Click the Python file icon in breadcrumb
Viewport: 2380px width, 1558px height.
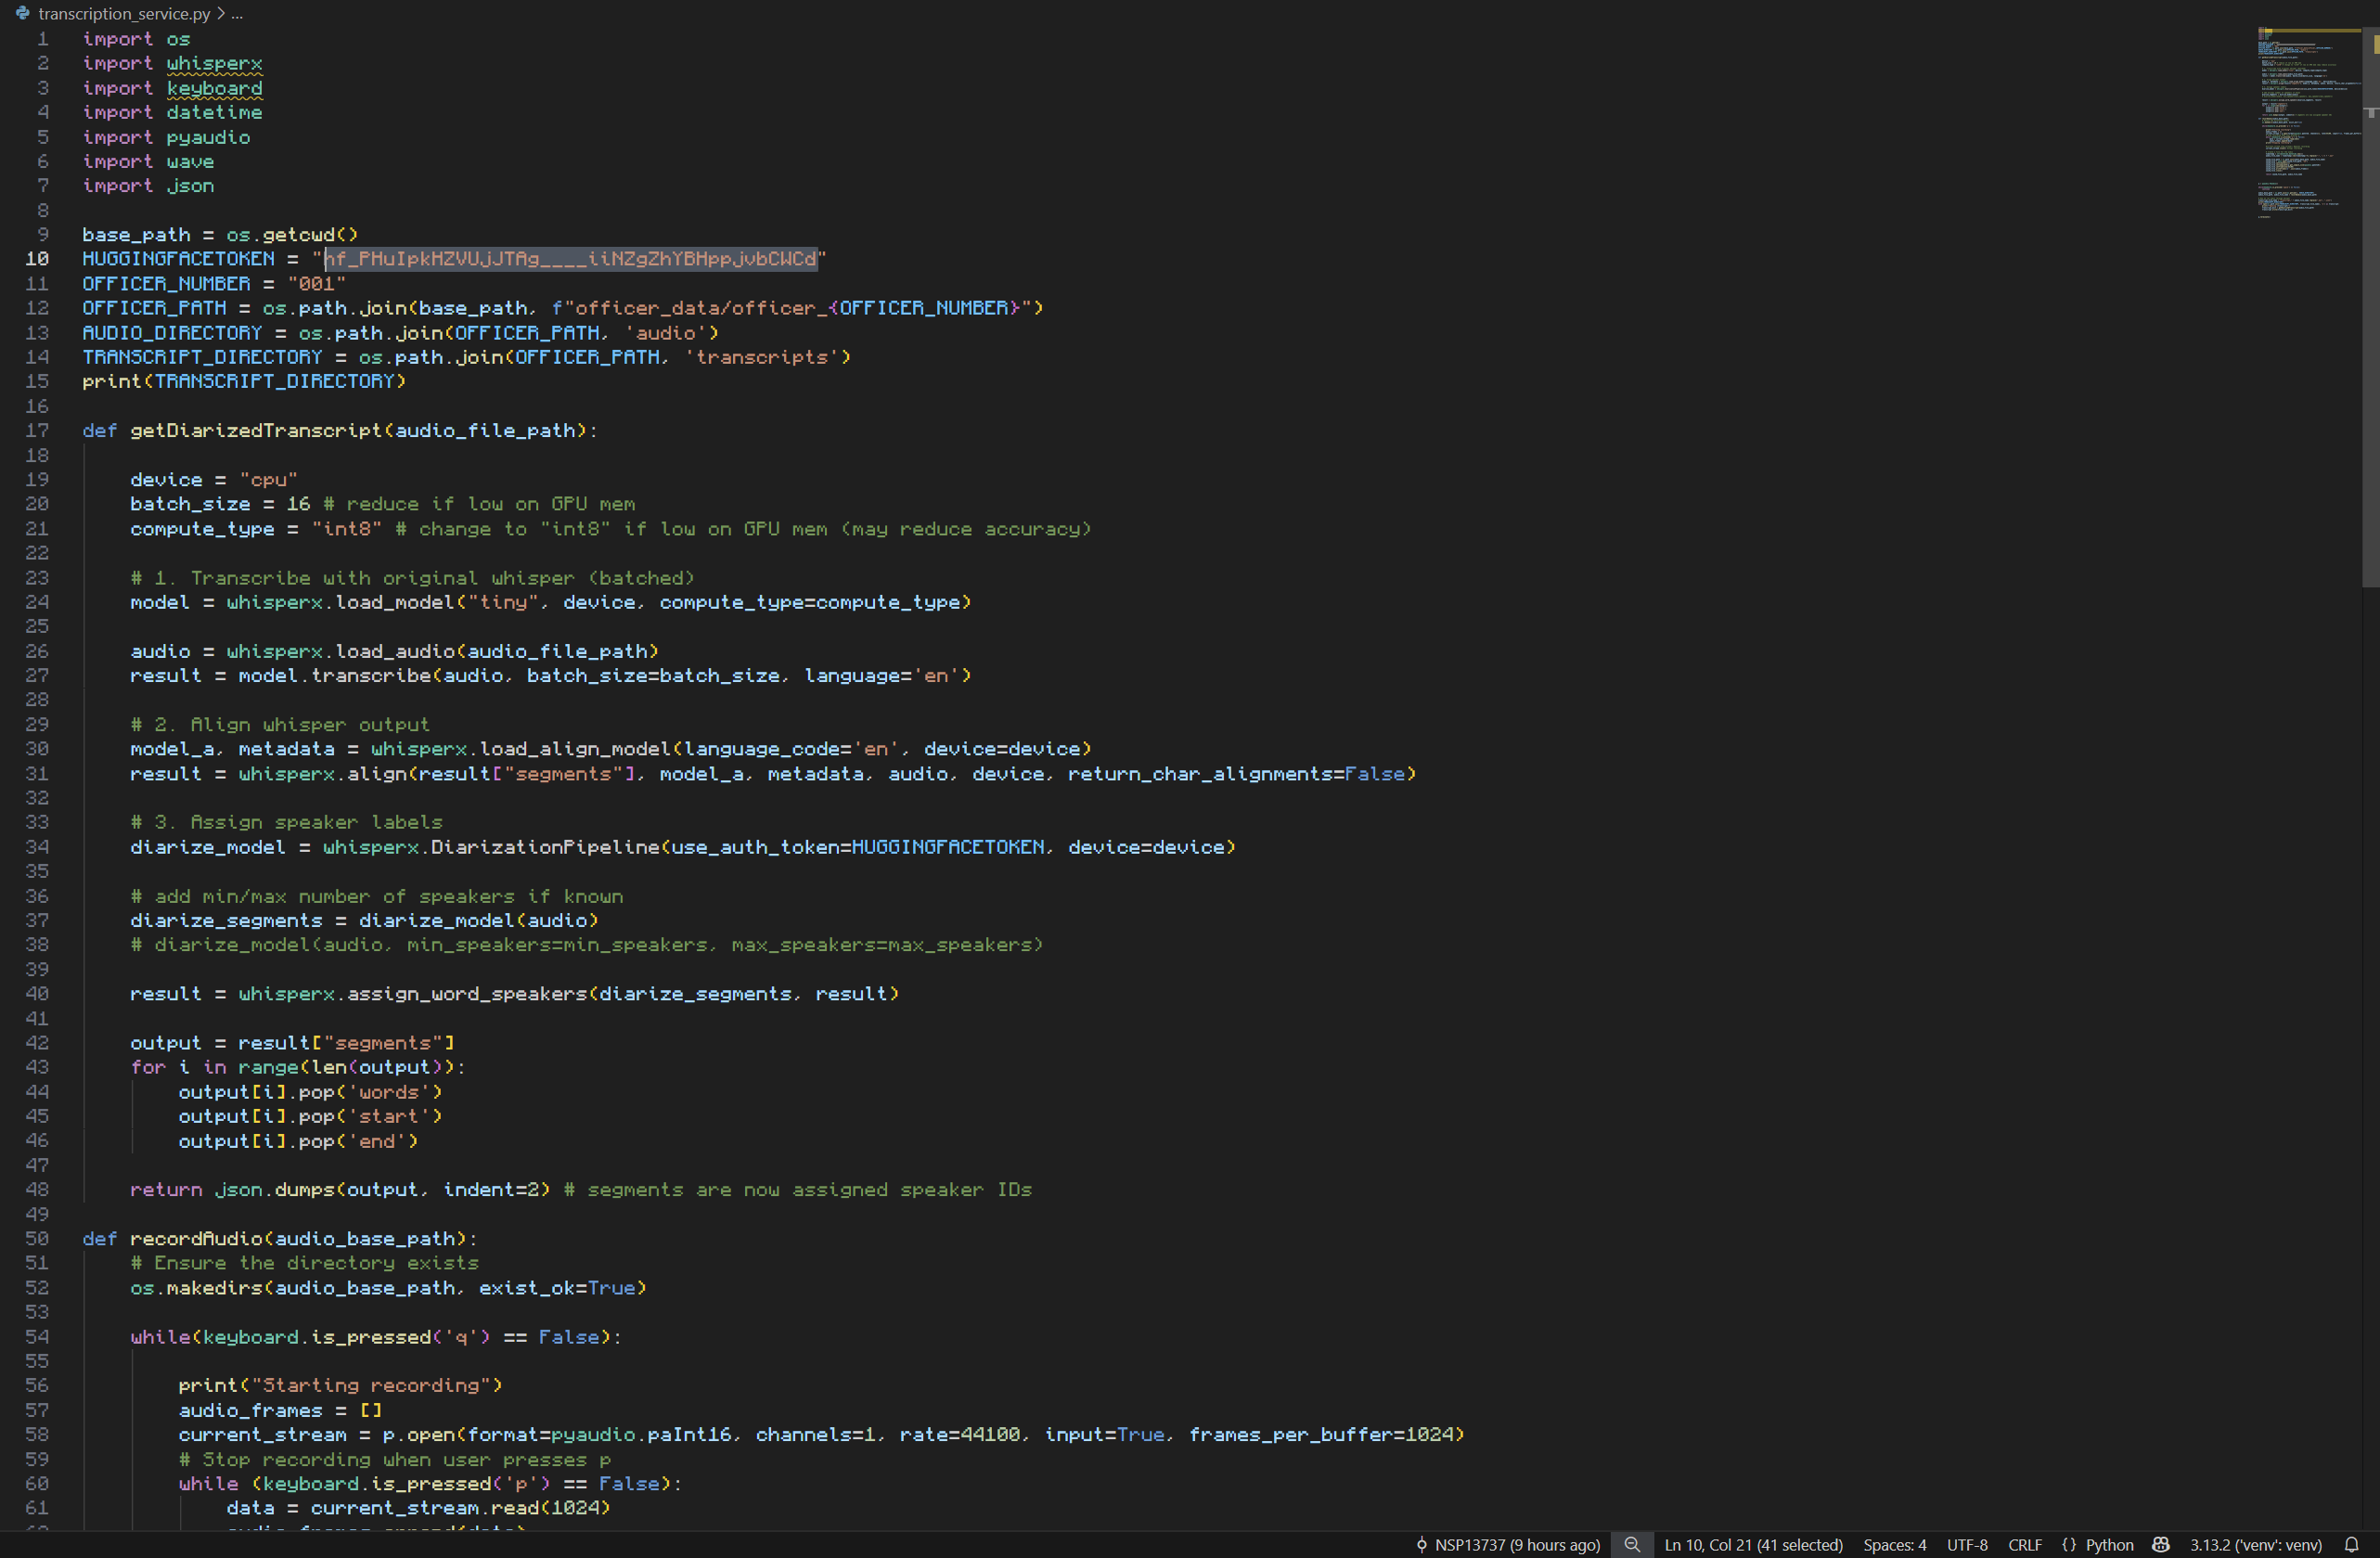(x=22, y=13)
